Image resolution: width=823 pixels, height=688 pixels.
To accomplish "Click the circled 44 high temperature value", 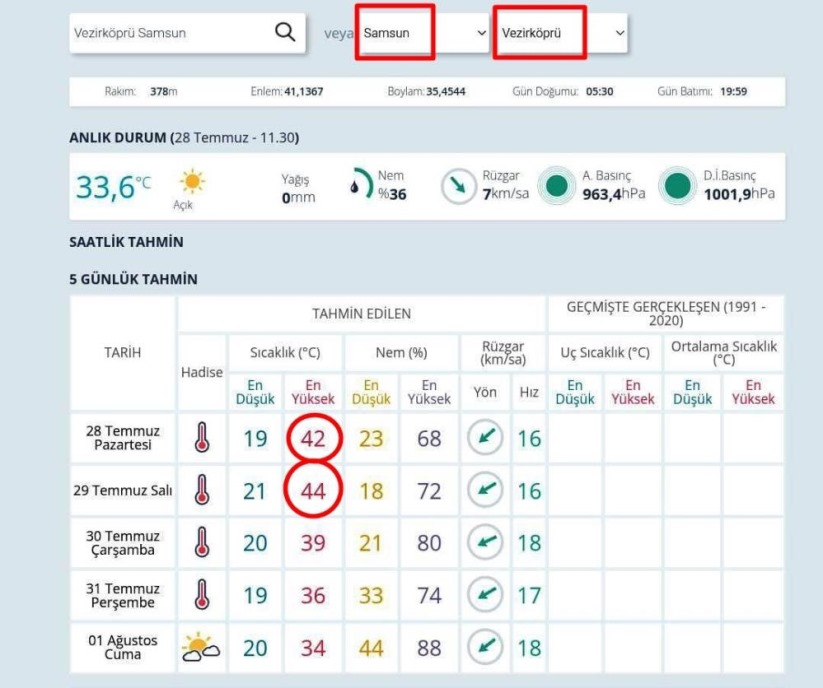I will (x=313, y=490).
